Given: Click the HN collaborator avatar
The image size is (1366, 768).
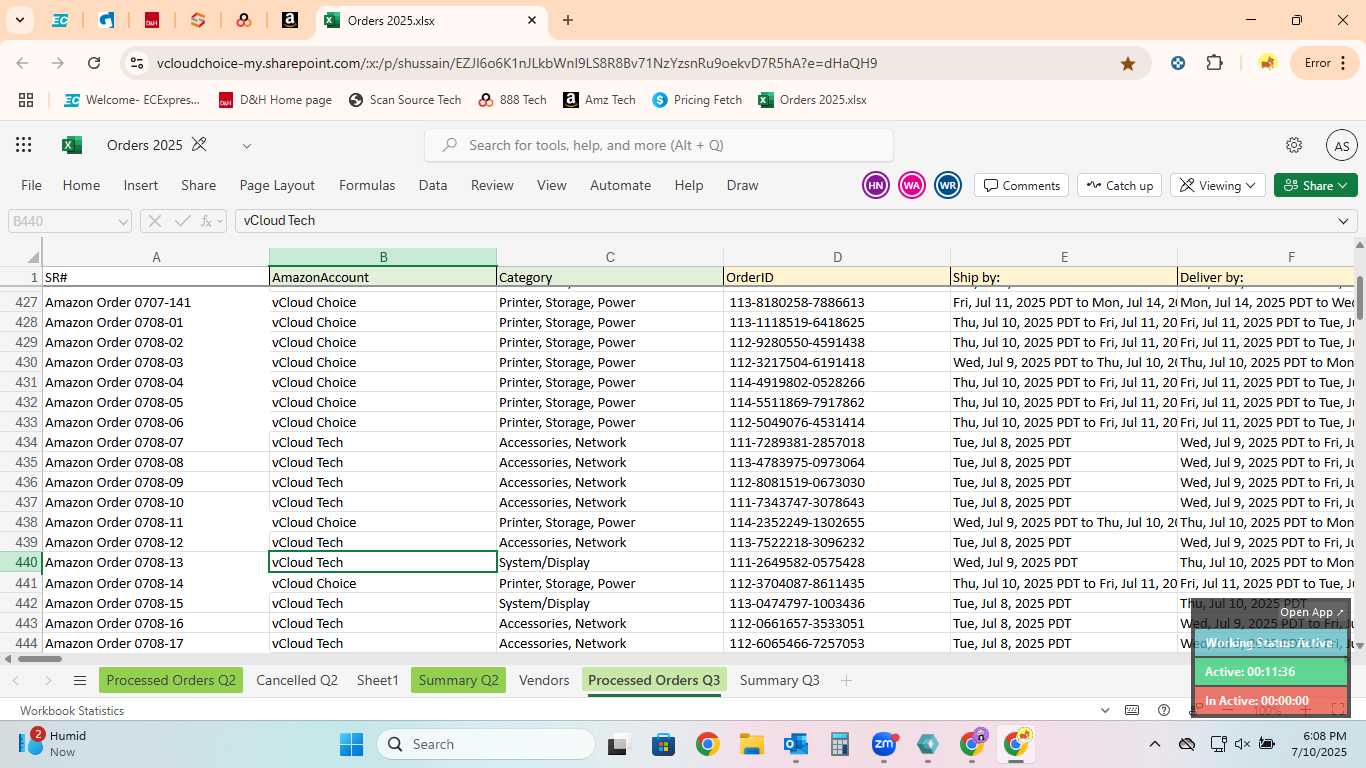Looking at the screenshot, I should [875, 185].
